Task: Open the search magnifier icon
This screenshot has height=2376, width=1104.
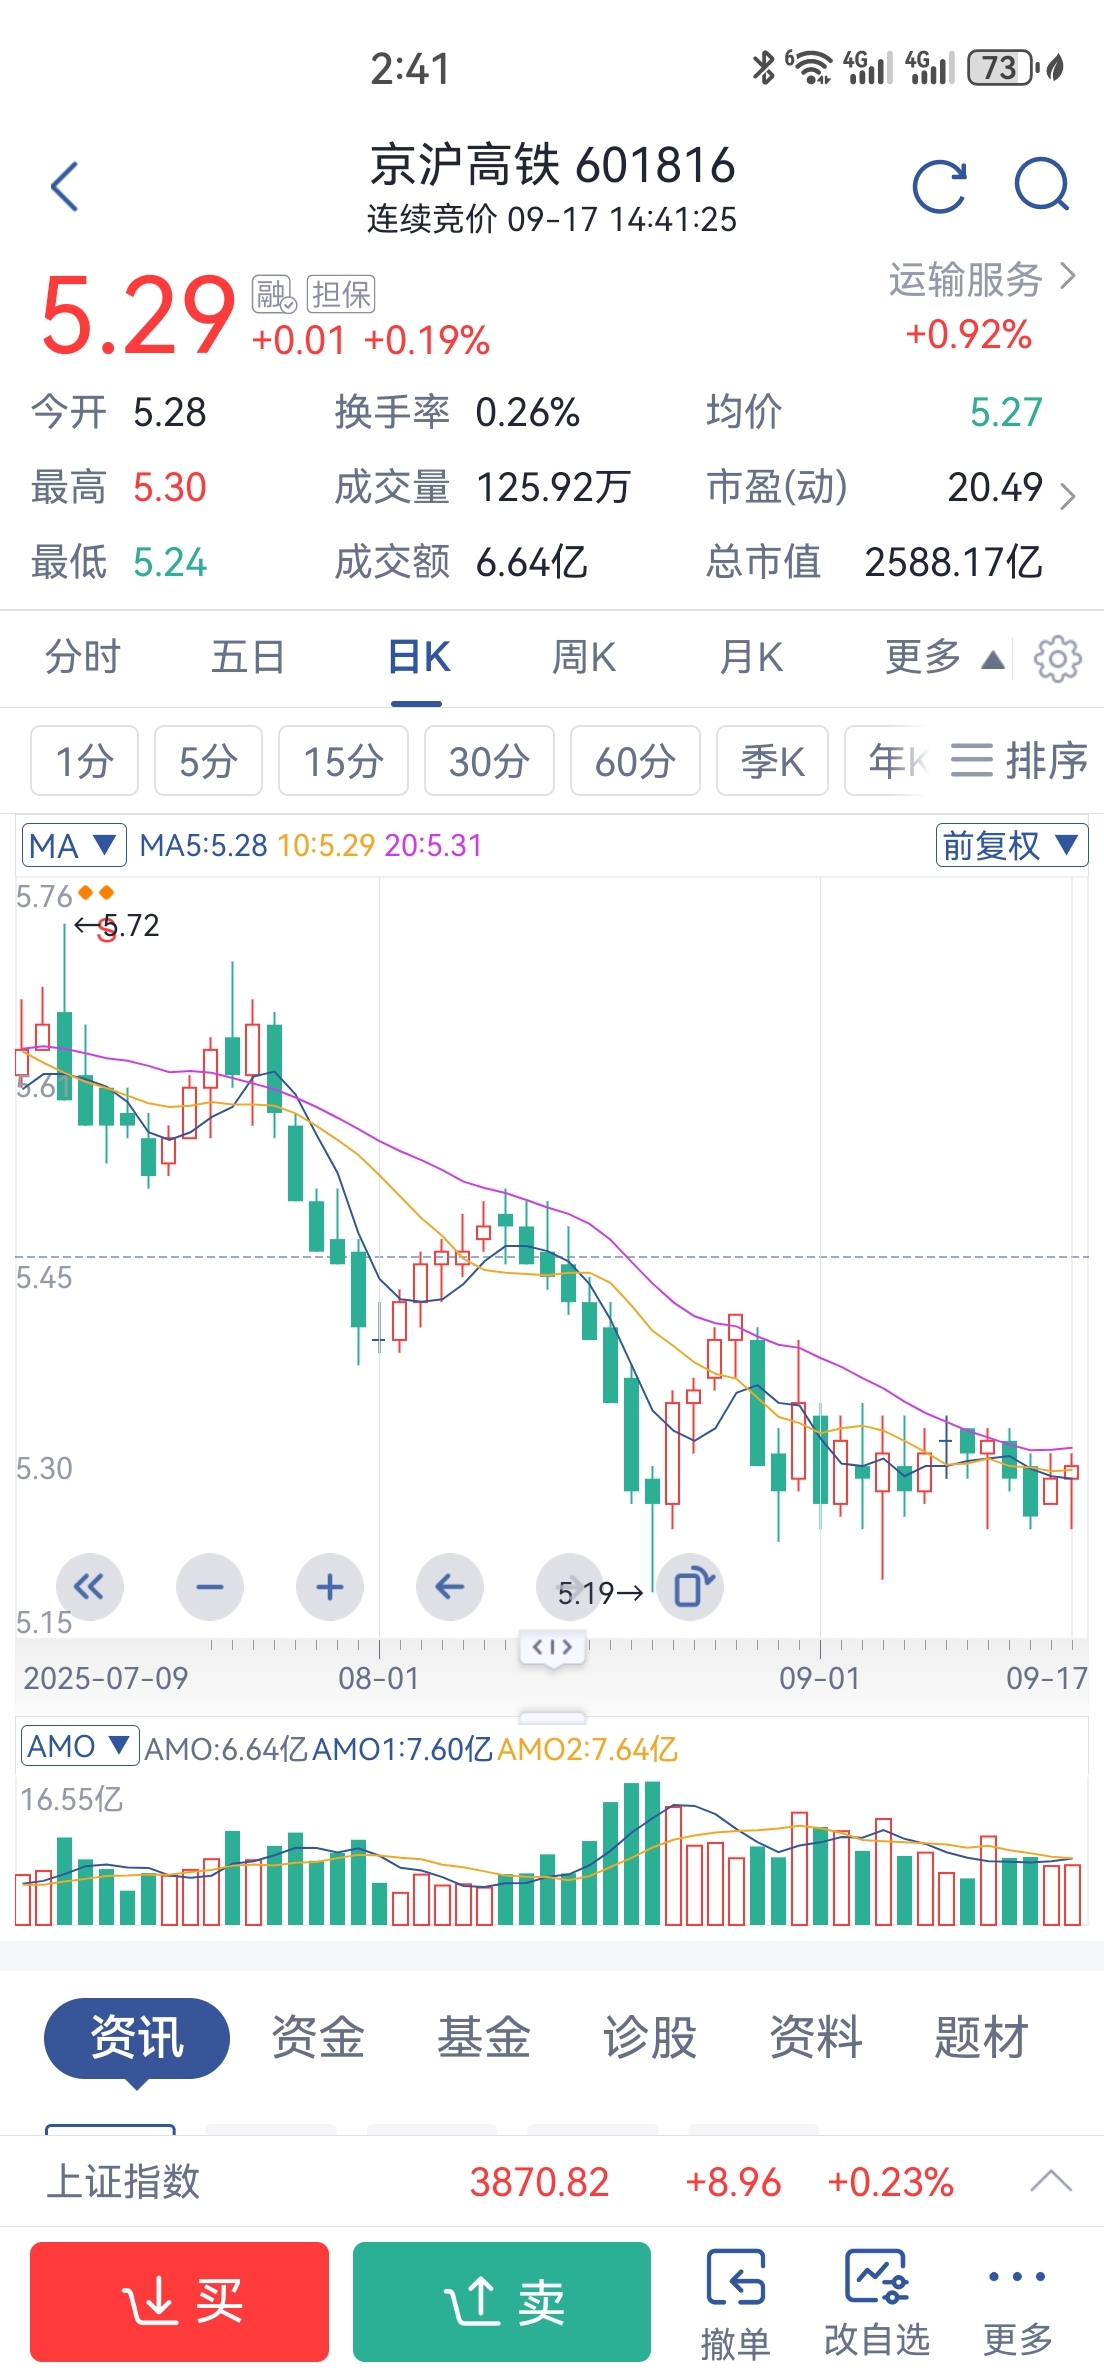Action: pyautogui.click(x=1041, y=185)
